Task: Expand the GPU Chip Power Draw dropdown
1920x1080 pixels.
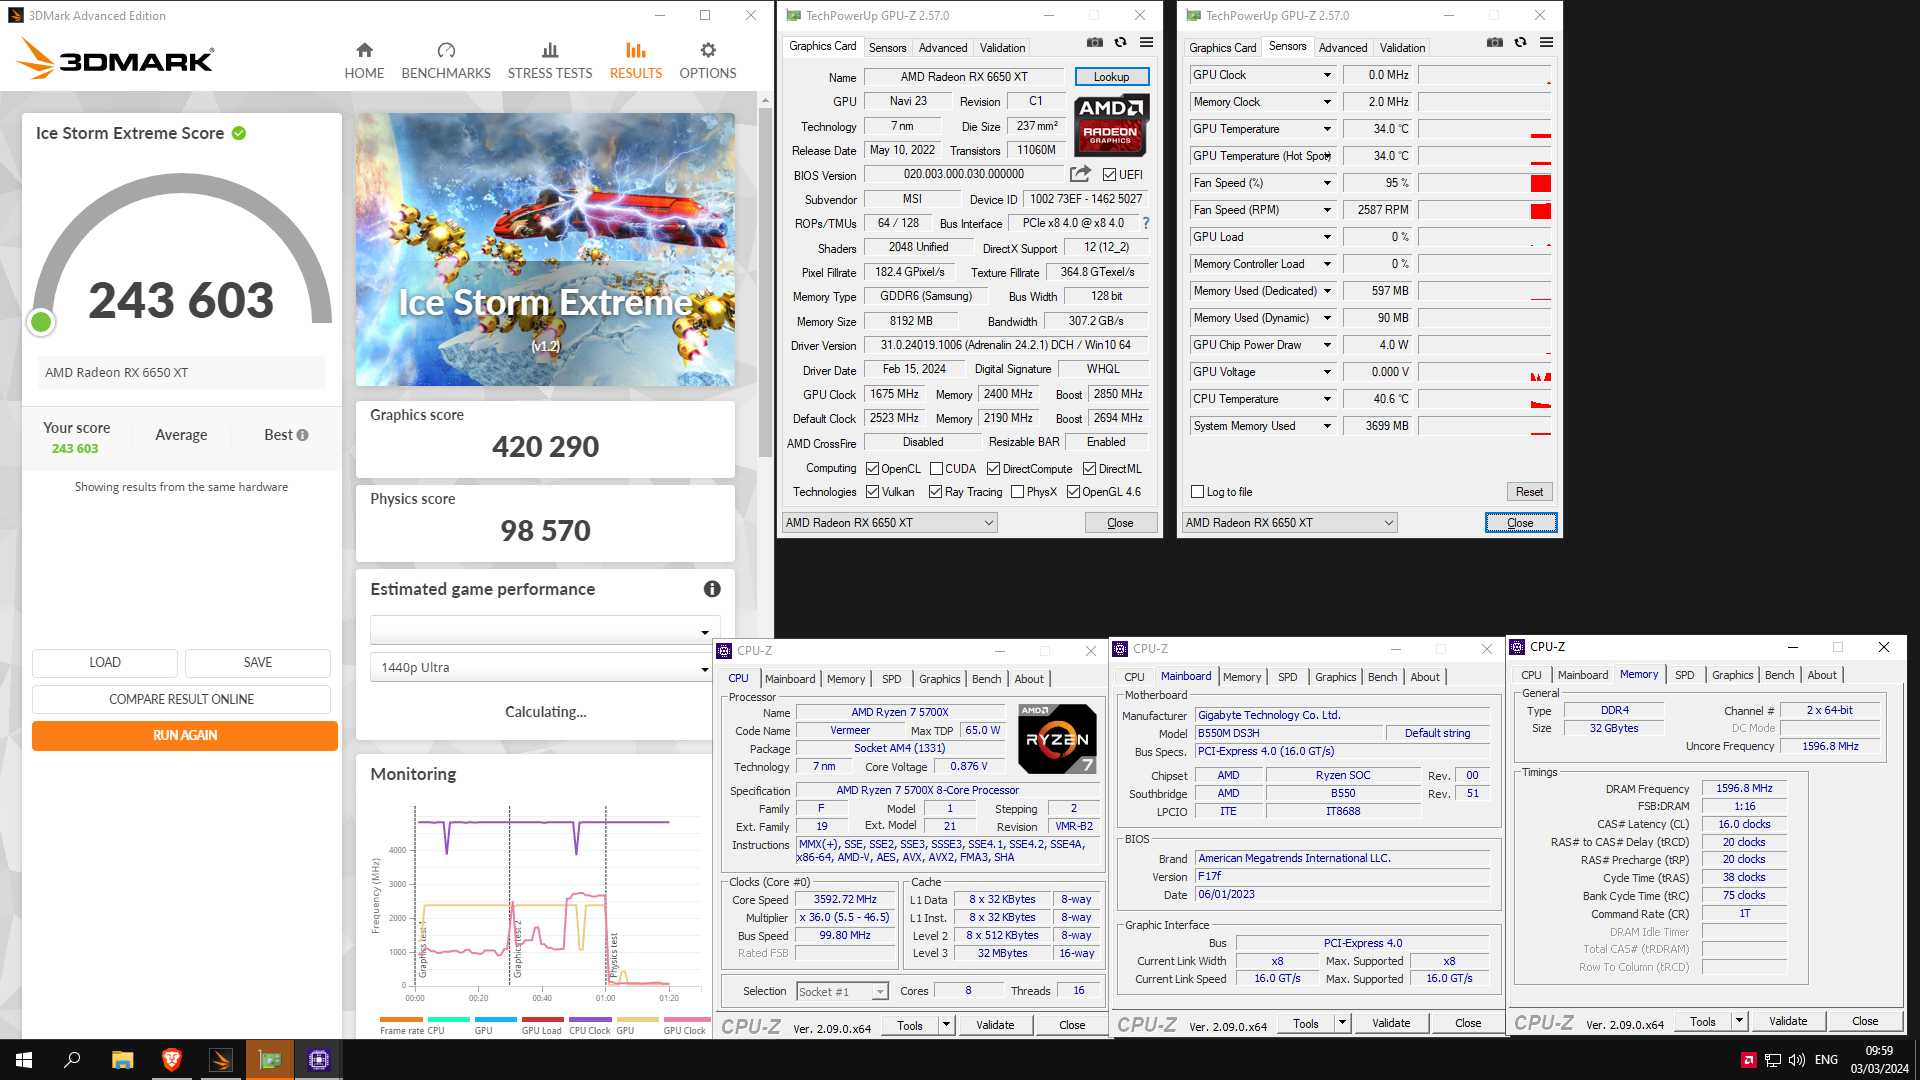Action: [x=1327, y=345]
